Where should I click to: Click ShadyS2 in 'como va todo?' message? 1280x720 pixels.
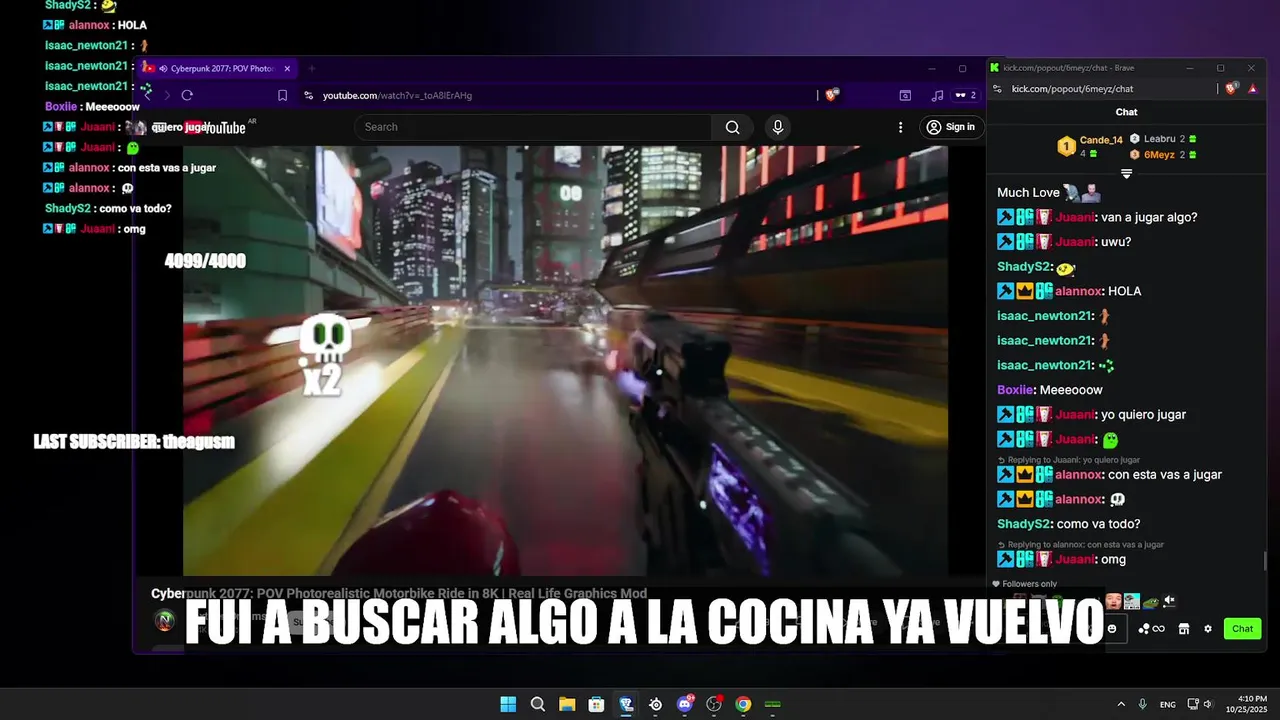1023,524
